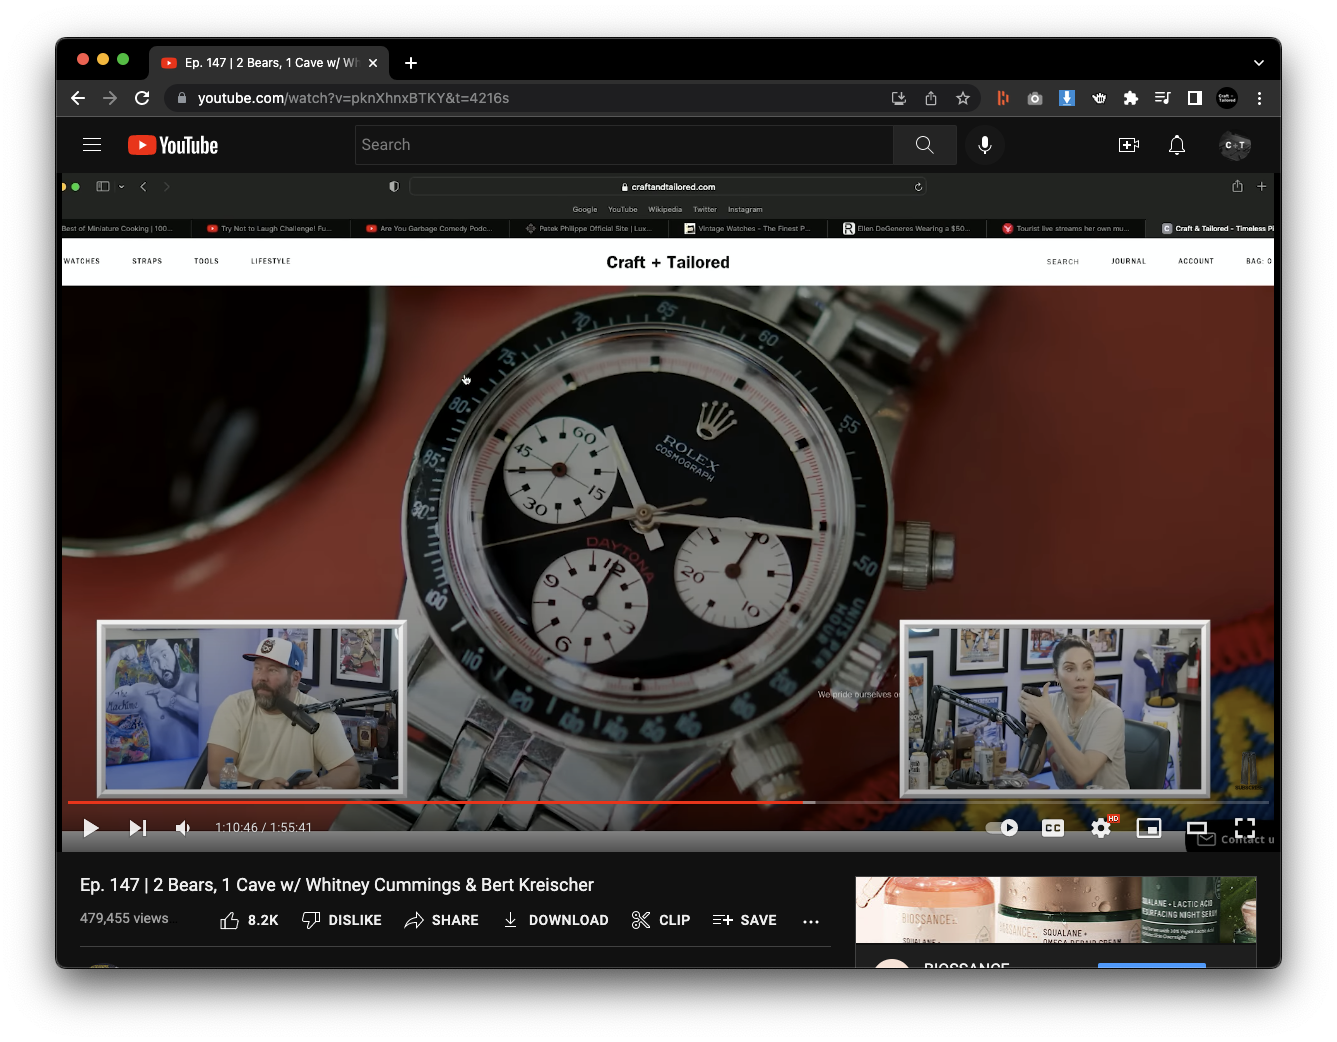
Task: Click the Biossance ad thumbnail
Action: [x=1056, y=910]
